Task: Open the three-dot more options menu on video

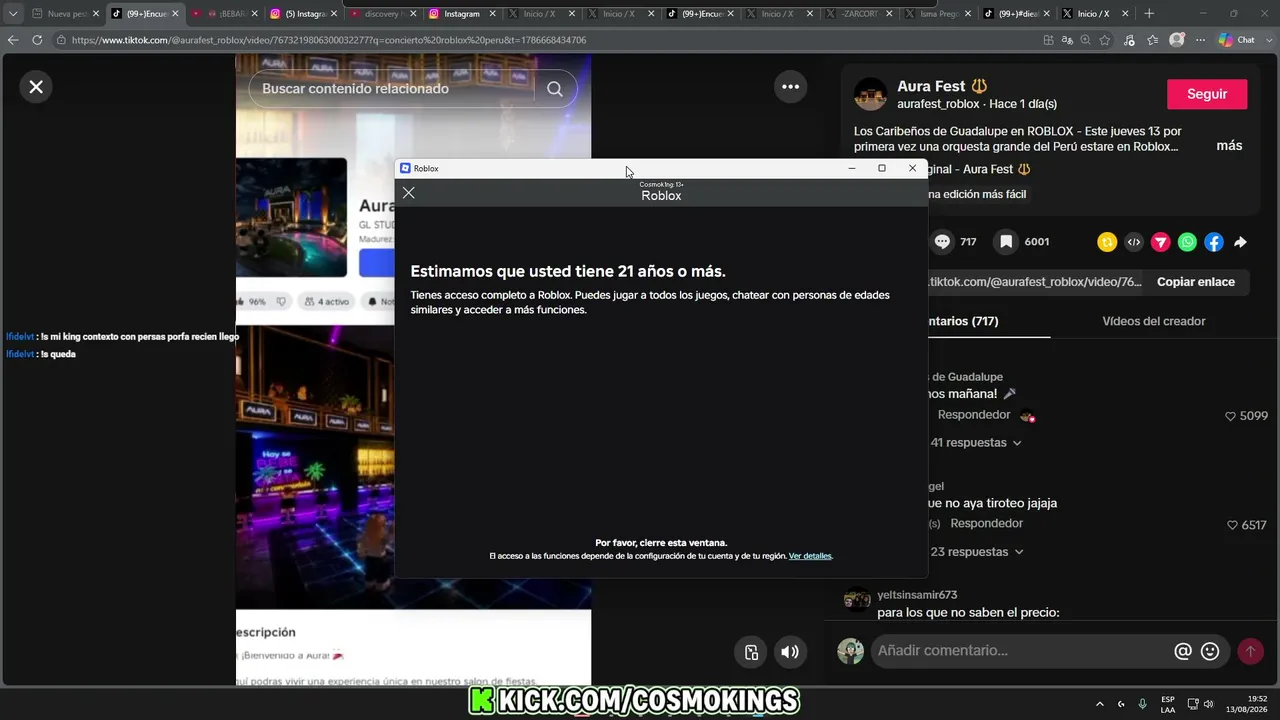Action: pyautogui.click(x=790, y=87)
